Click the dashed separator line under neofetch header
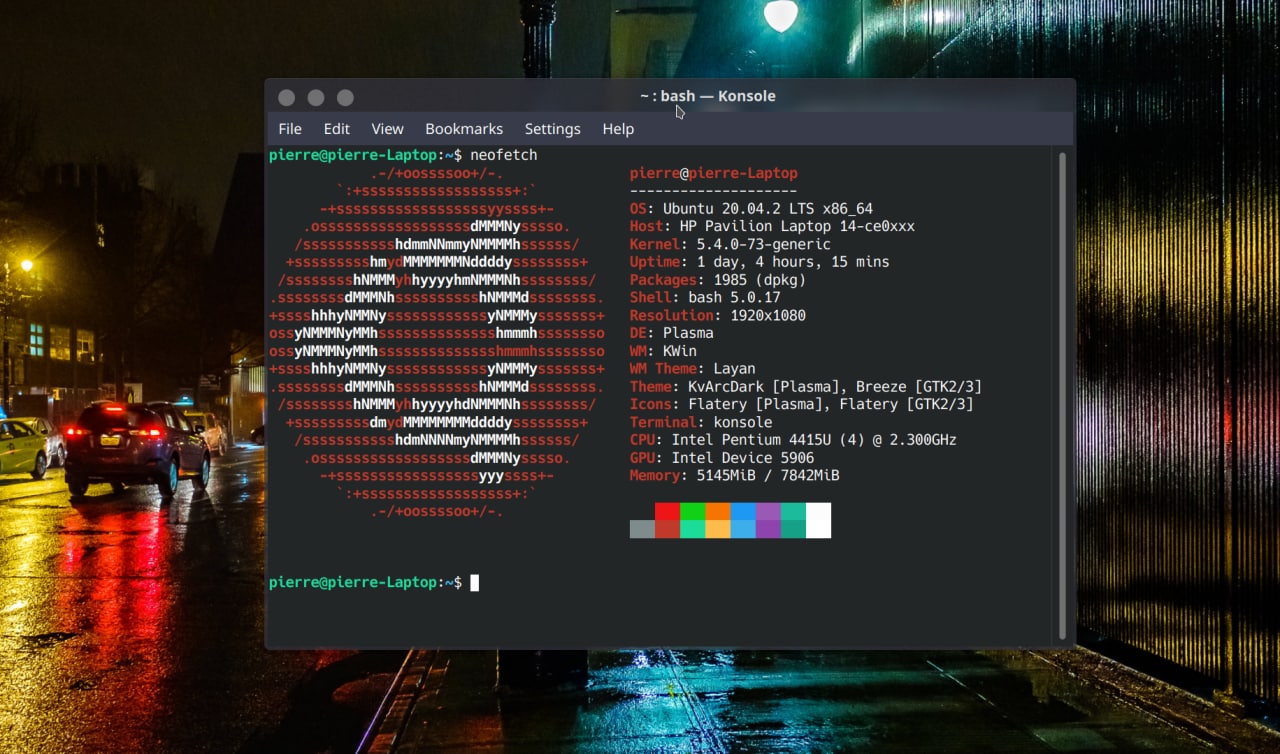The width and height of the screenshot is (1280, 754). click(714, 191)
